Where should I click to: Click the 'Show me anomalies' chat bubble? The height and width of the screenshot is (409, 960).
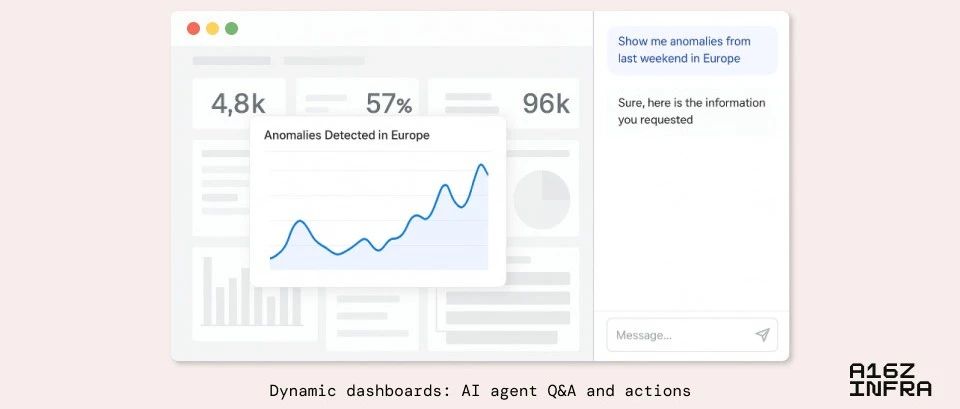692,50
